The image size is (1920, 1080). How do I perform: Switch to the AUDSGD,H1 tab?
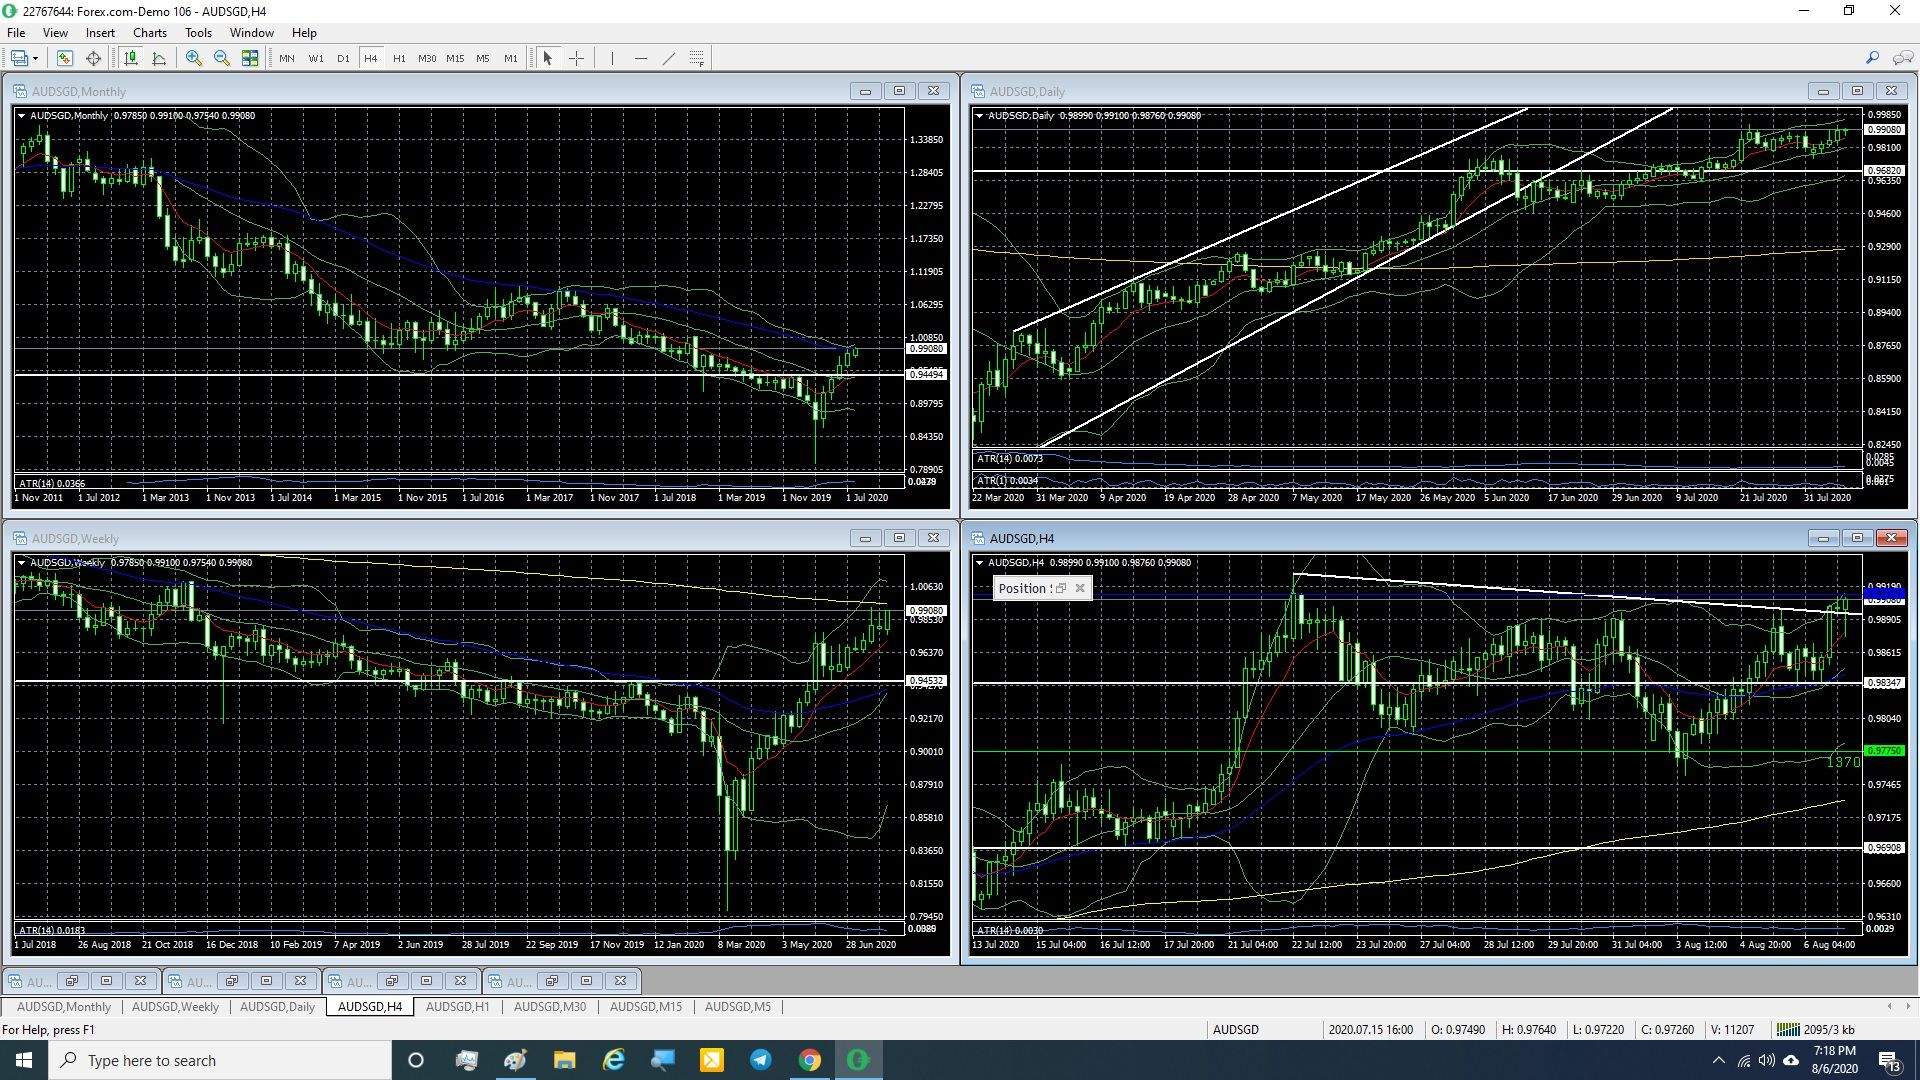458,1007
